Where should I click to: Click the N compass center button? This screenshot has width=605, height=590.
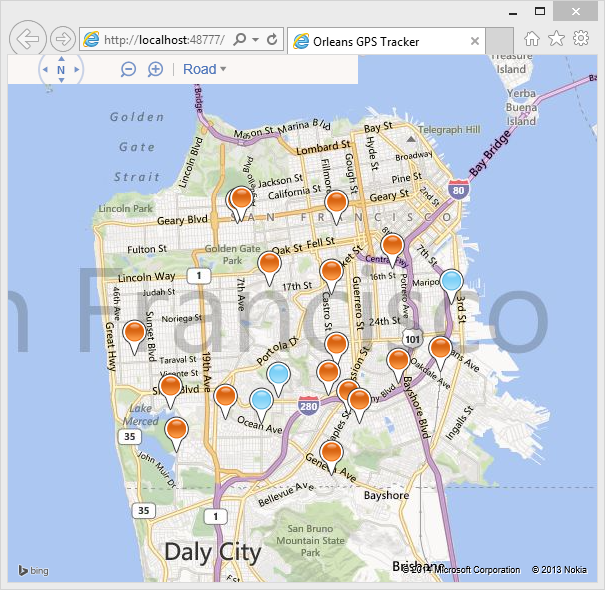click(x=61, y=70)
